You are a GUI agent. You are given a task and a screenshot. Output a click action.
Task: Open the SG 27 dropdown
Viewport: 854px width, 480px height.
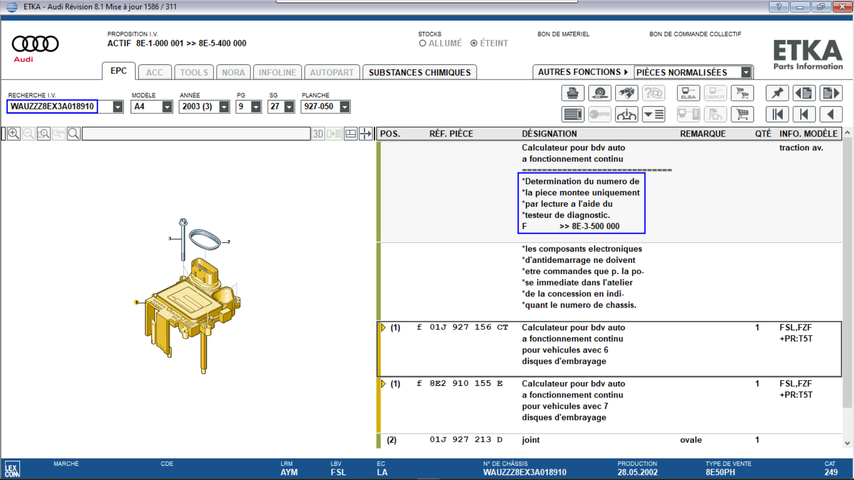(x=289, y=107)
